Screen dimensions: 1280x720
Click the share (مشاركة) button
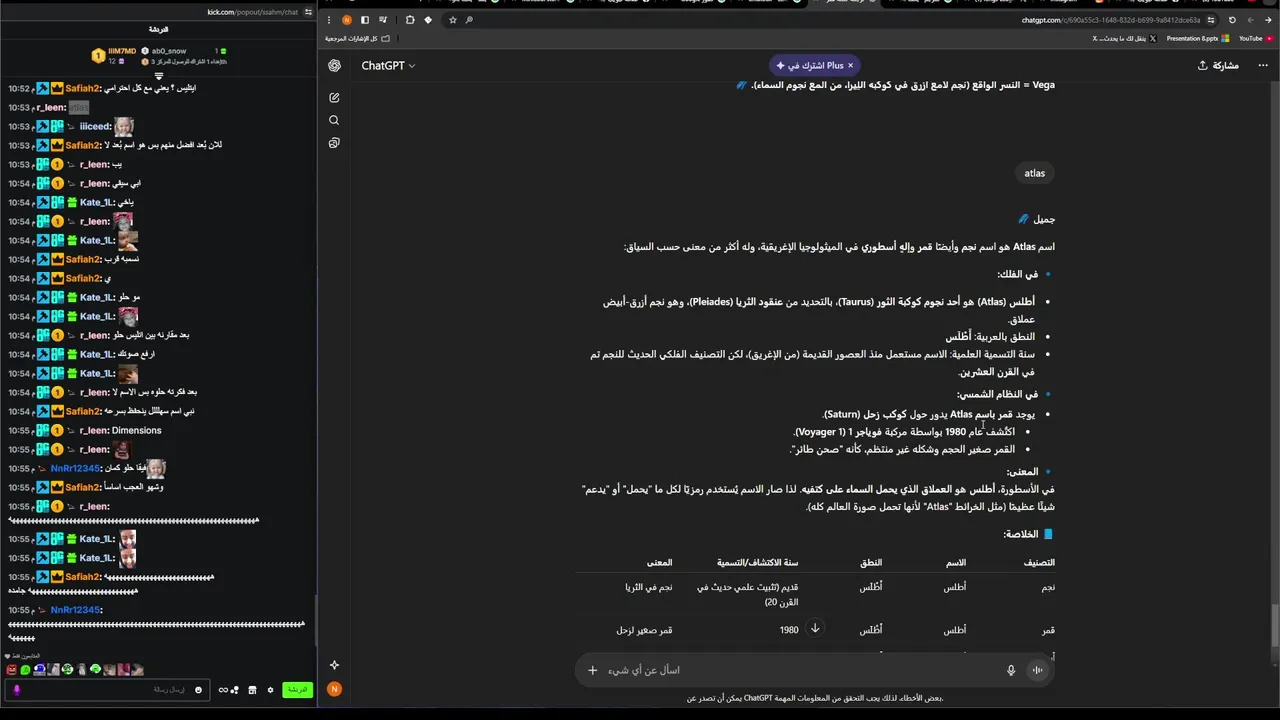pyautogui.click(x=1218, y=66)
